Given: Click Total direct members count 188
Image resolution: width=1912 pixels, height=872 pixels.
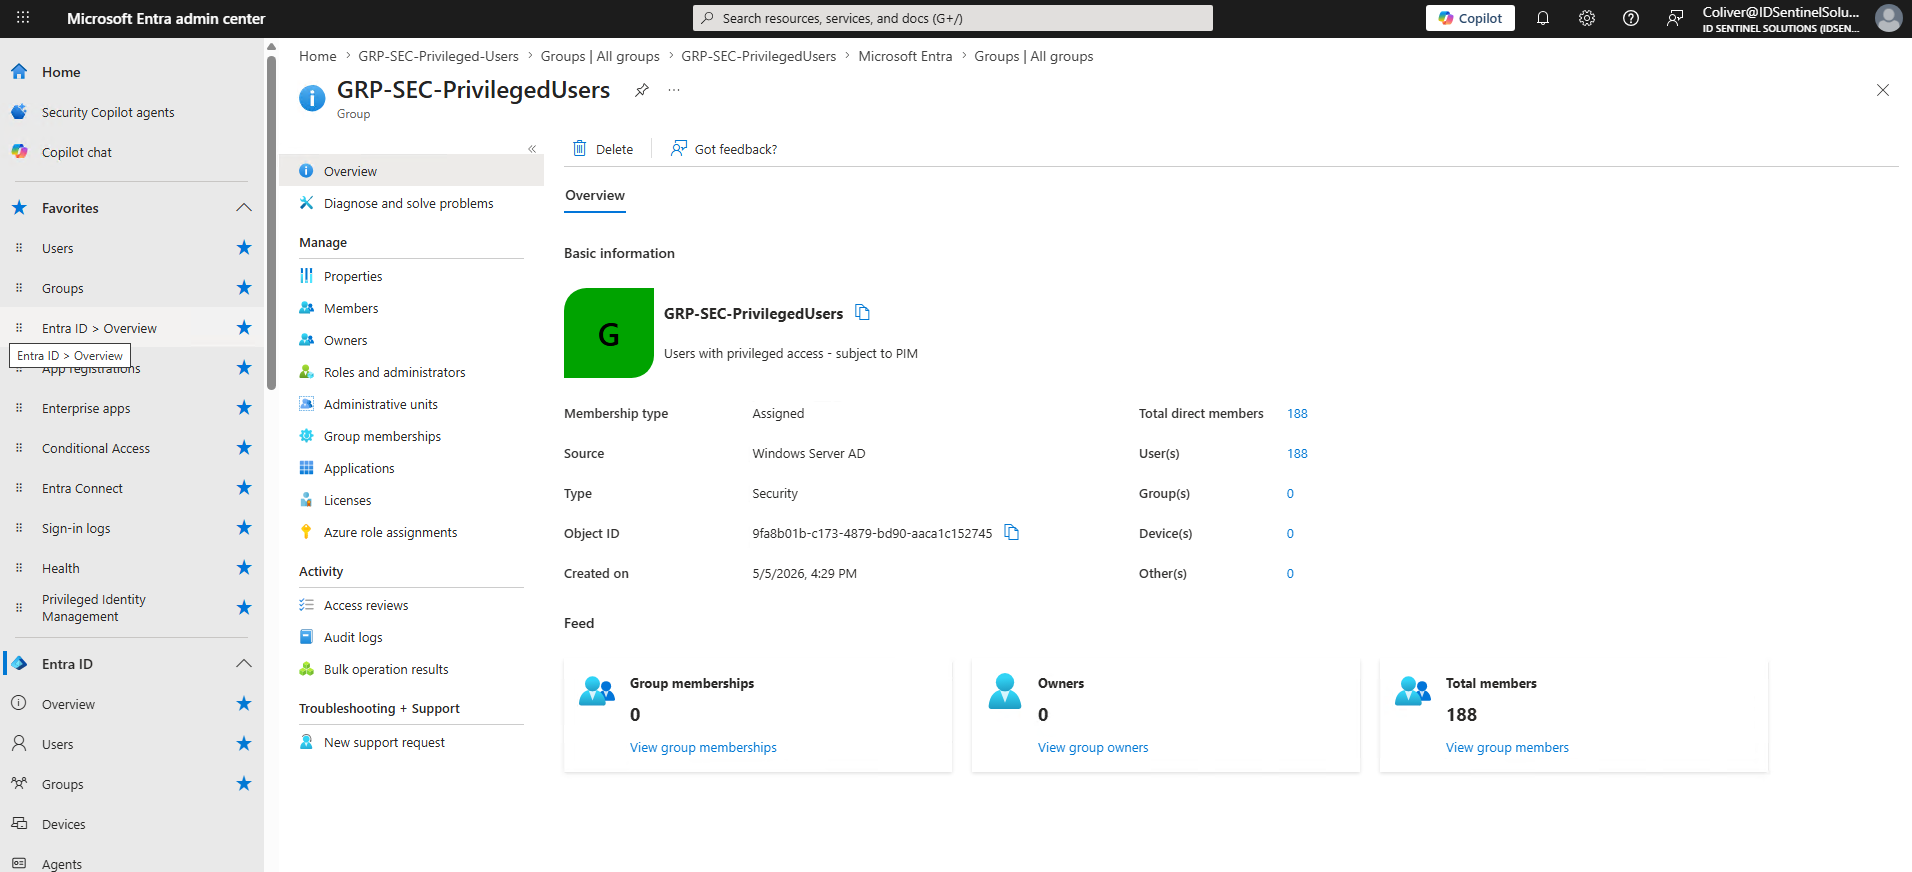Looking at the screenshot, I should [x=1297, y=413].
